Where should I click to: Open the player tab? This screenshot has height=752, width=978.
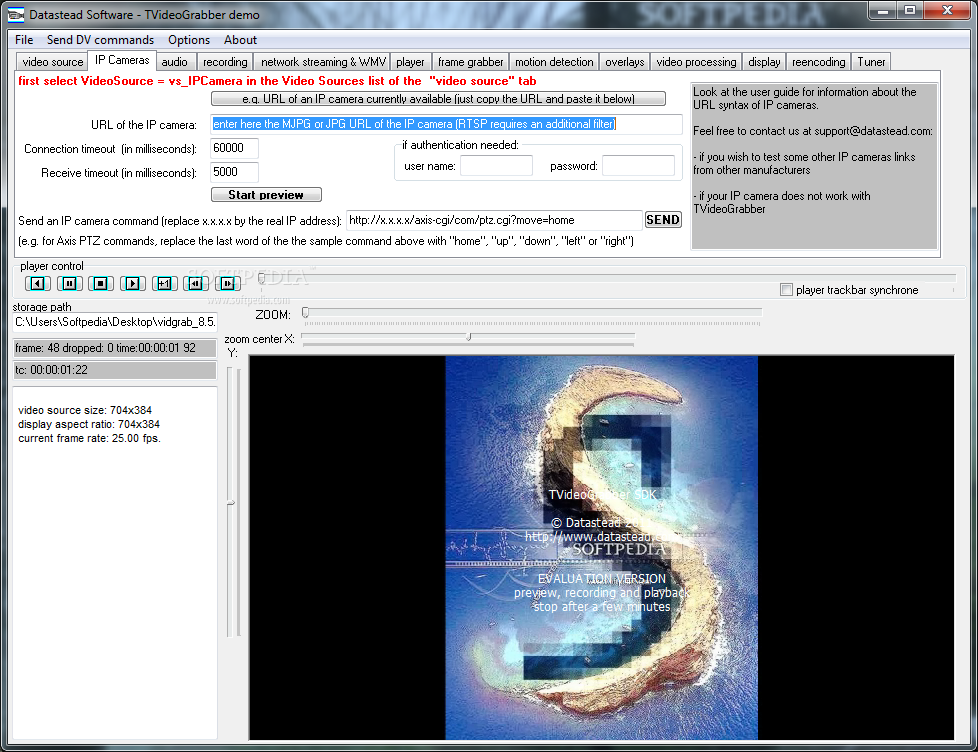[410, 62]
